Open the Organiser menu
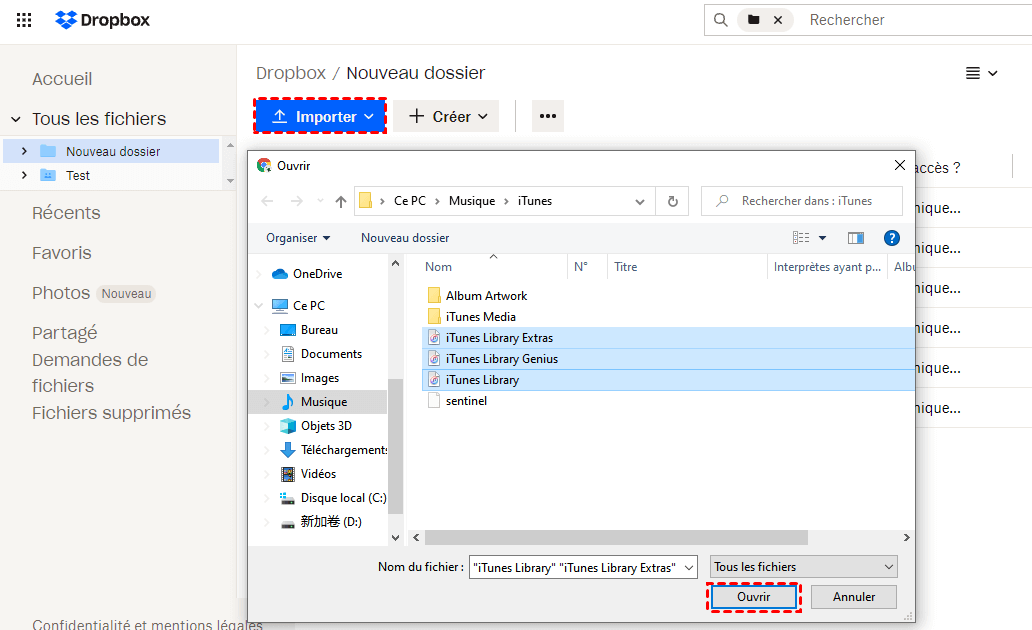1032x630 pixels. (x=297, y=238)
